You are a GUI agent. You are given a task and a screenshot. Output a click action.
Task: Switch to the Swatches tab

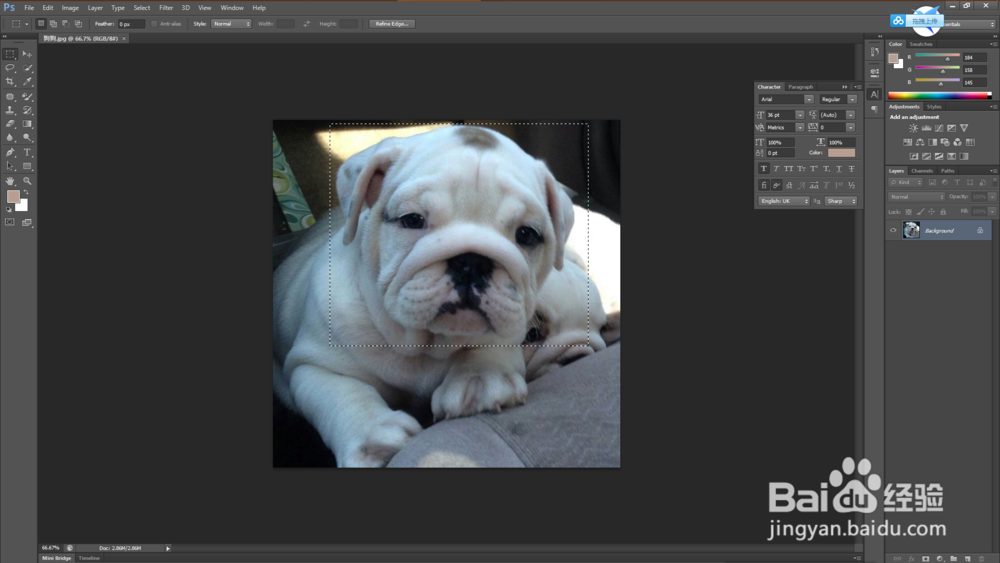click(920, 44)
